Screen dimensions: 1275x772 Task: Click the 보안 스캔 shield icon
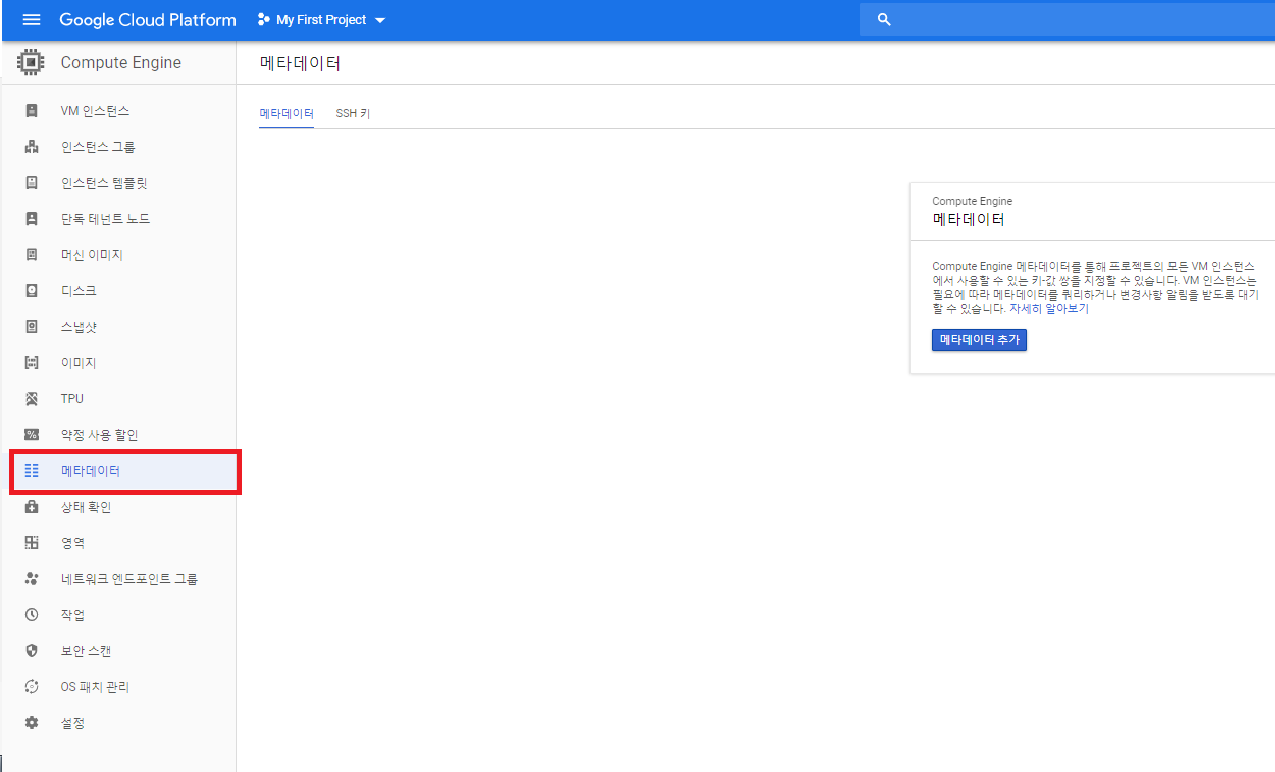click(x=31, y=651)
